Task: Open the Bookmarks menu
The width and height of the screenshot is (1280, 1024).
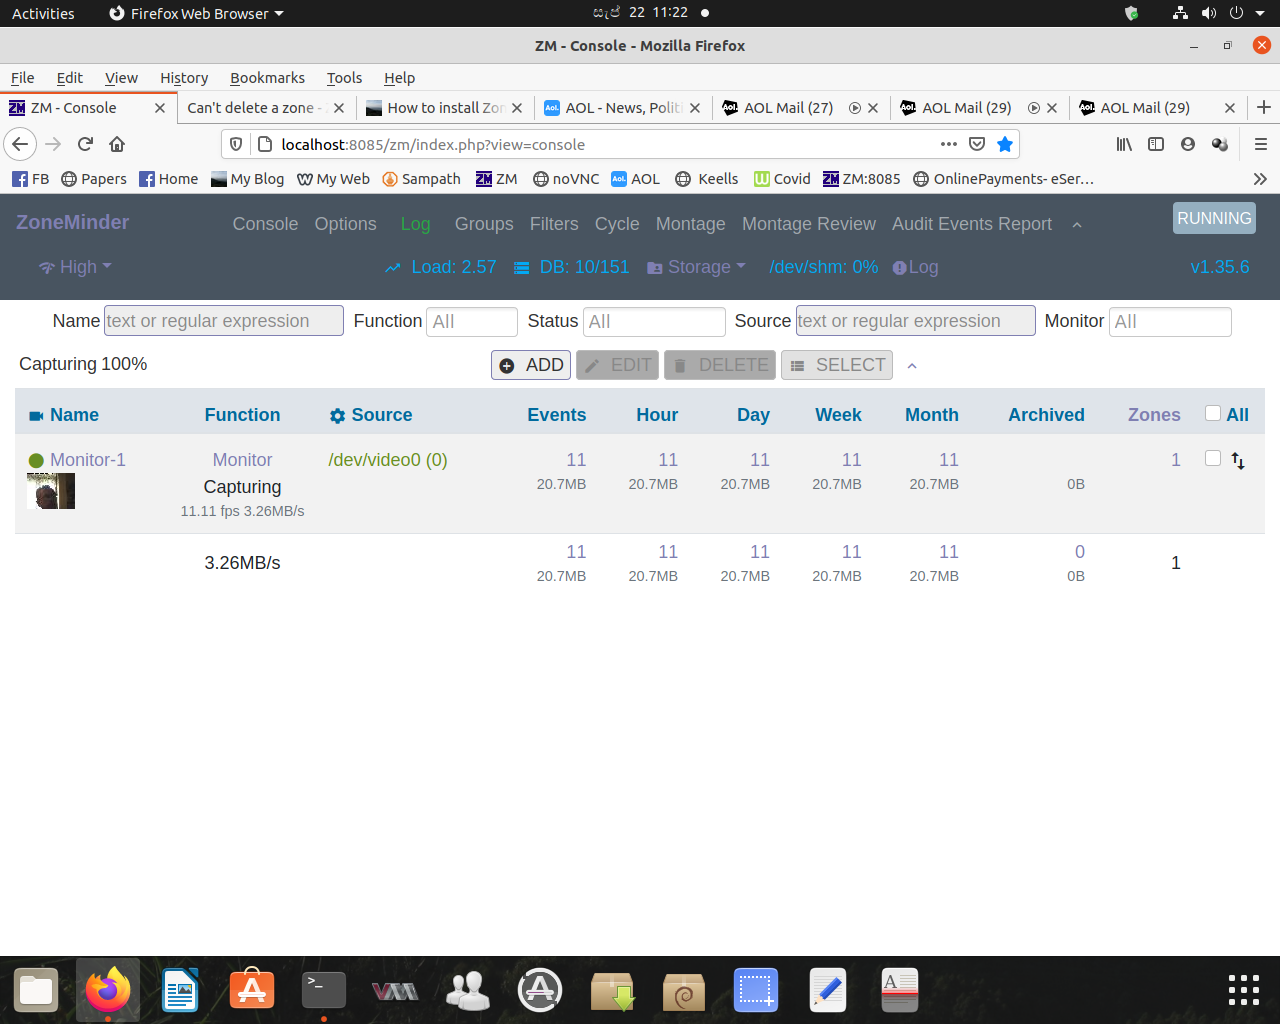Action: pyautogui.click(x=267, y=78)
